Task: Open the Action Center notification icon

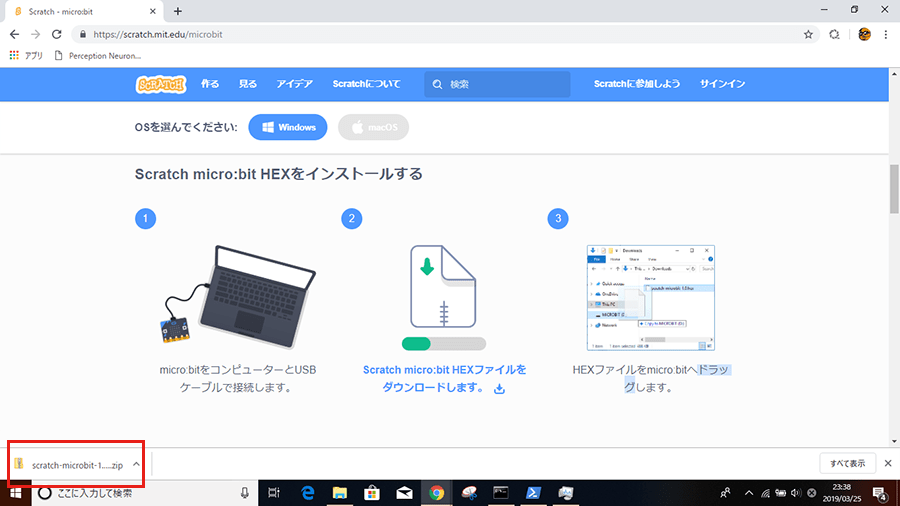Action: point(880,493)
